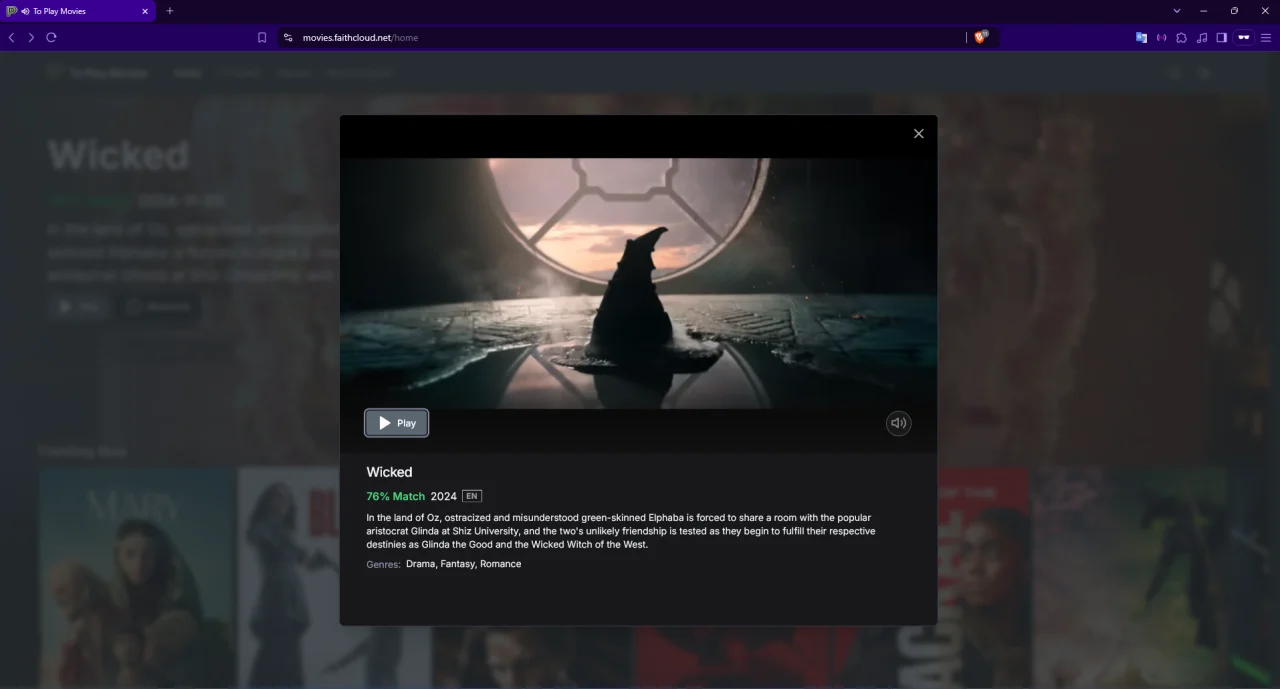Bookmark this page
1280x689 pixels.
[x=262, y=37]
